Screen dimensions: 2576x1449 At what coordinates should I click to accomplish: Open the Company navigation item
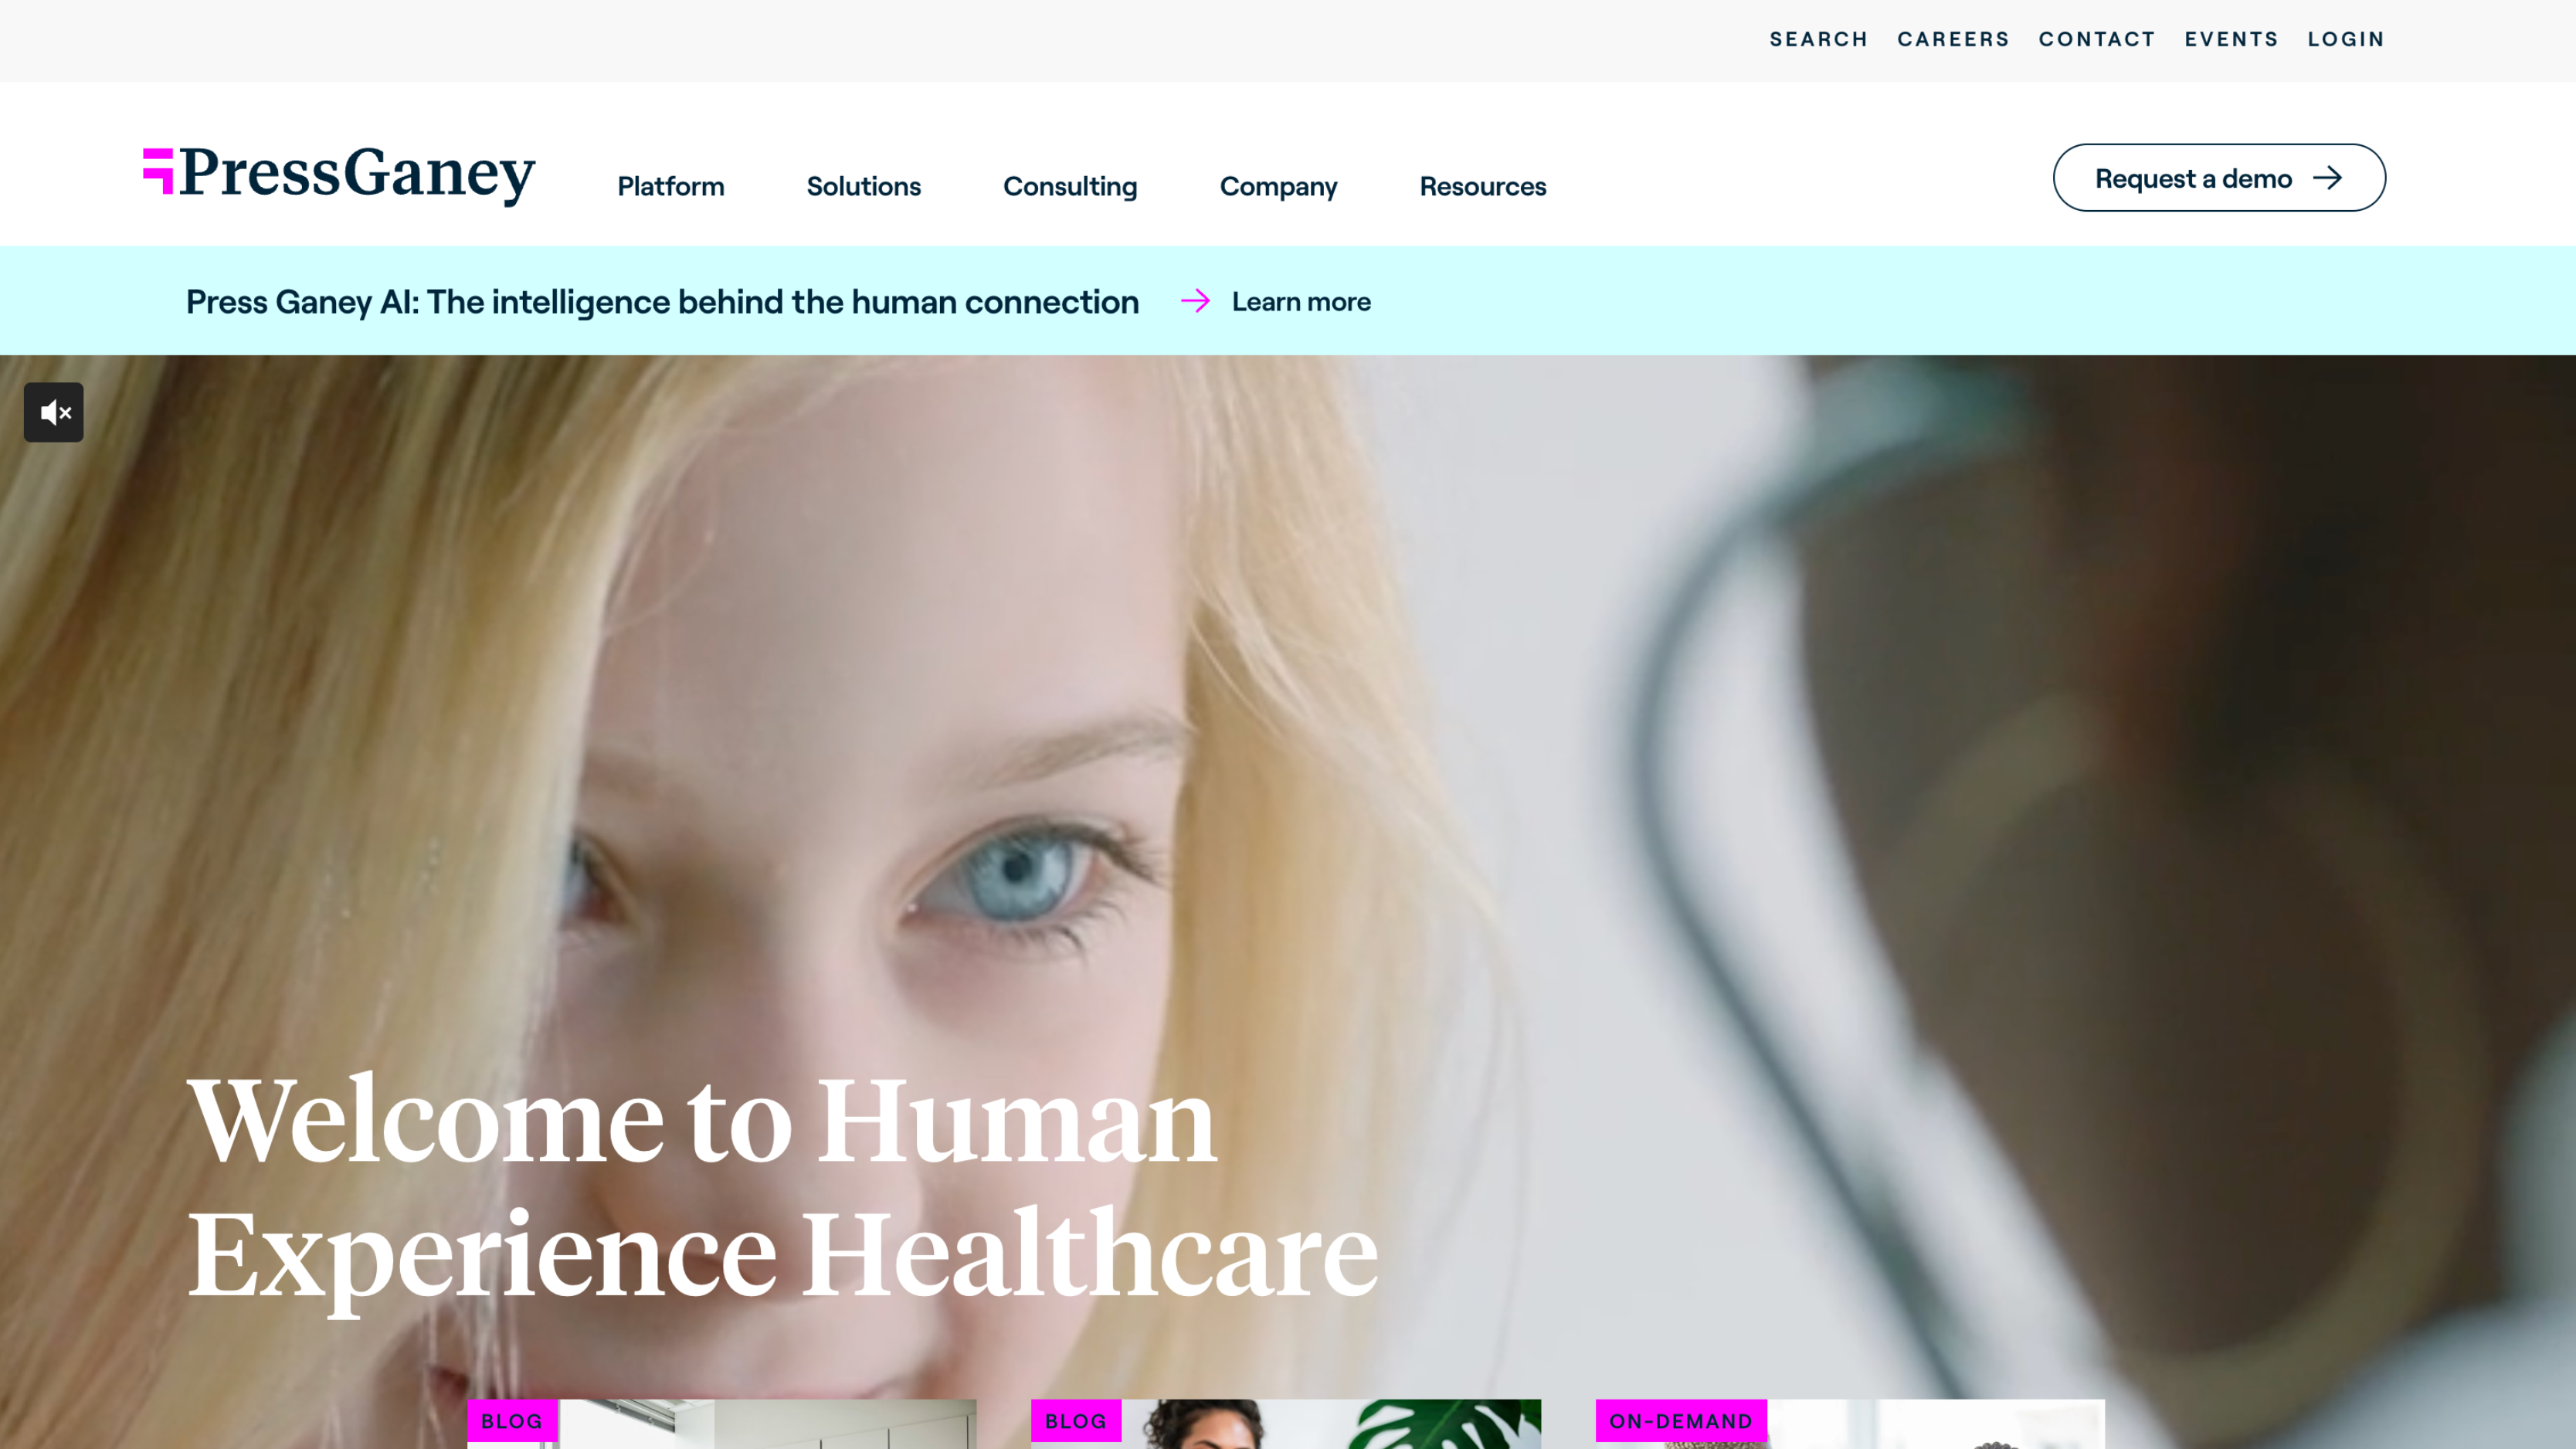[1278, 186]
